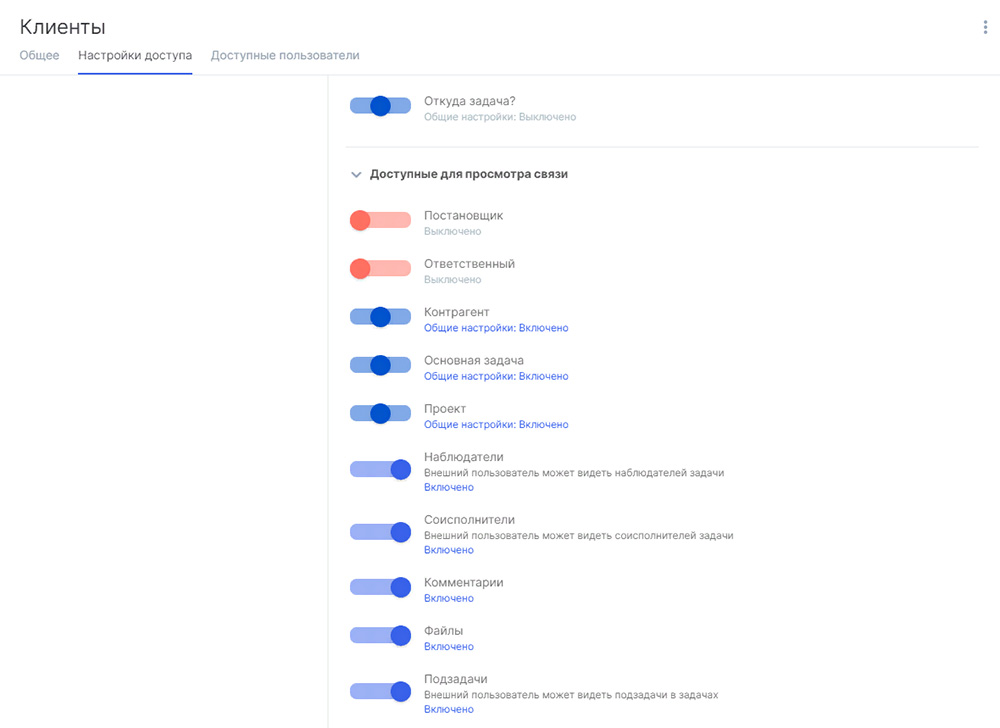Viewport: 1000px width, 728px height.
Task: Toggle the Проект switch
Action: coord(380,413)
